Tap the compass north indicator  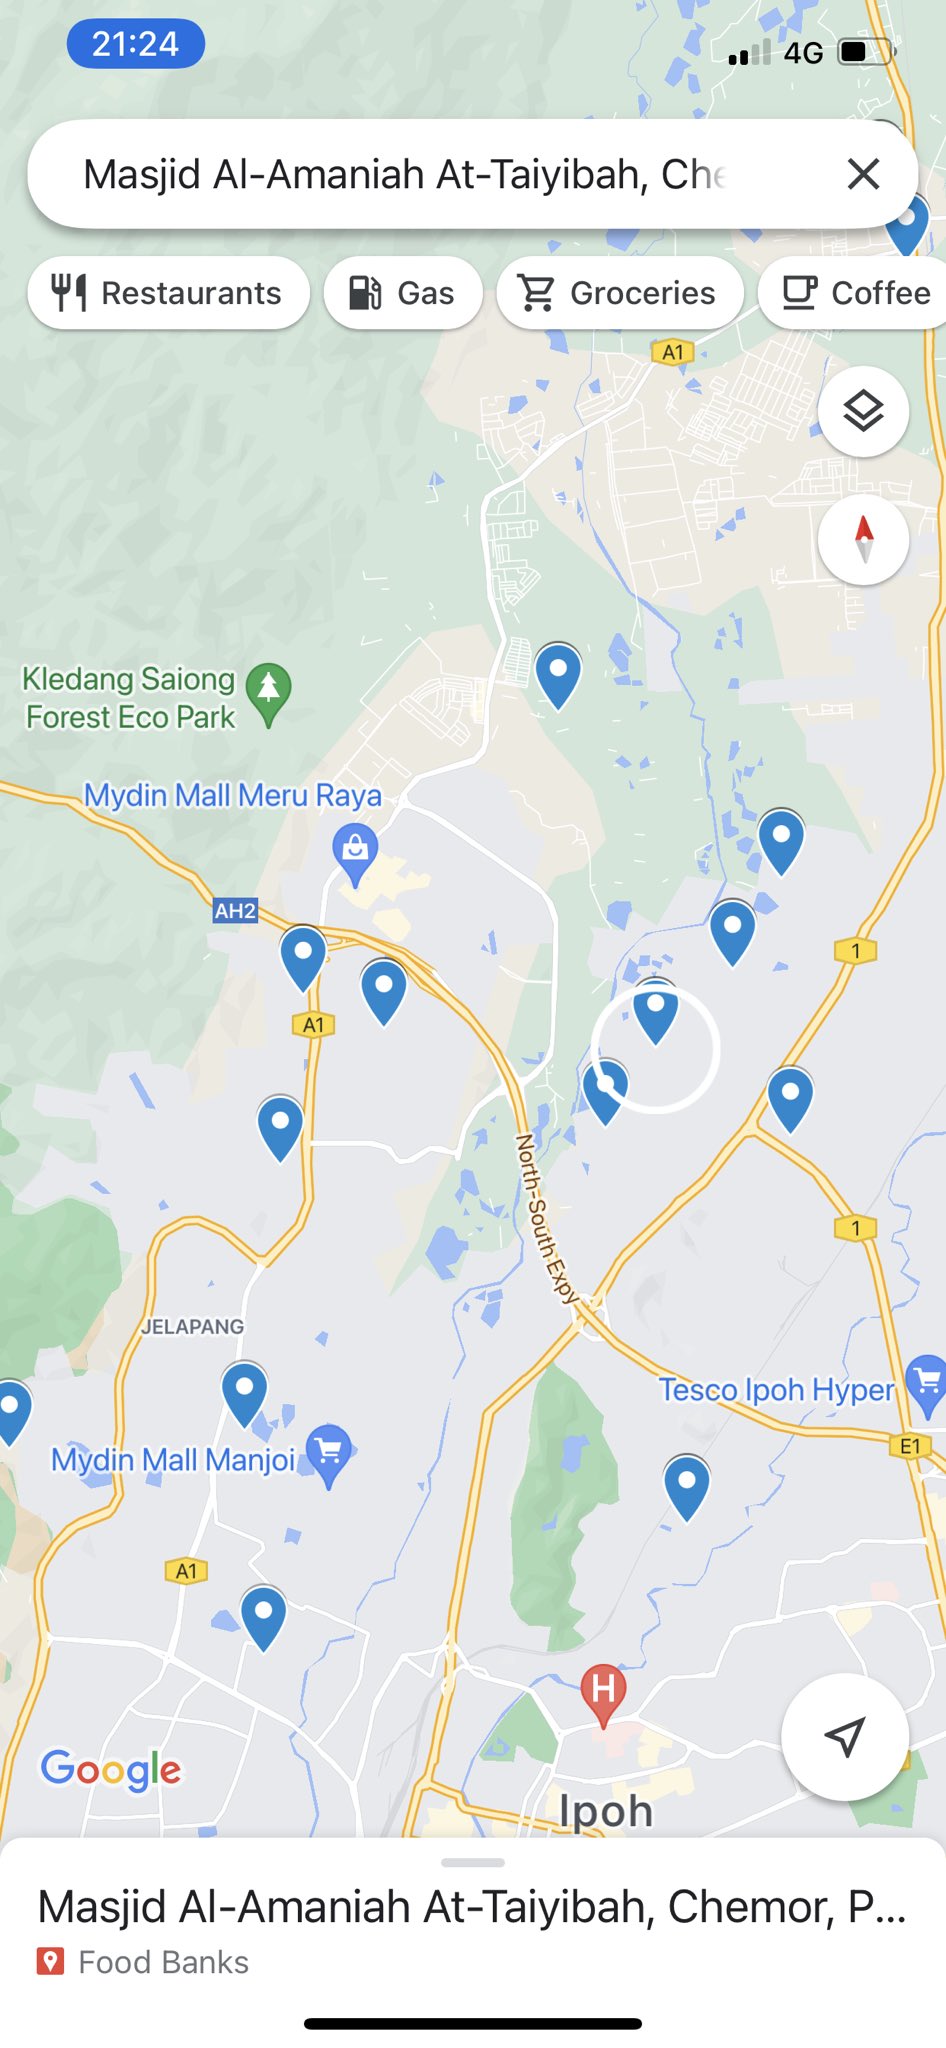(x=863, y=539)
